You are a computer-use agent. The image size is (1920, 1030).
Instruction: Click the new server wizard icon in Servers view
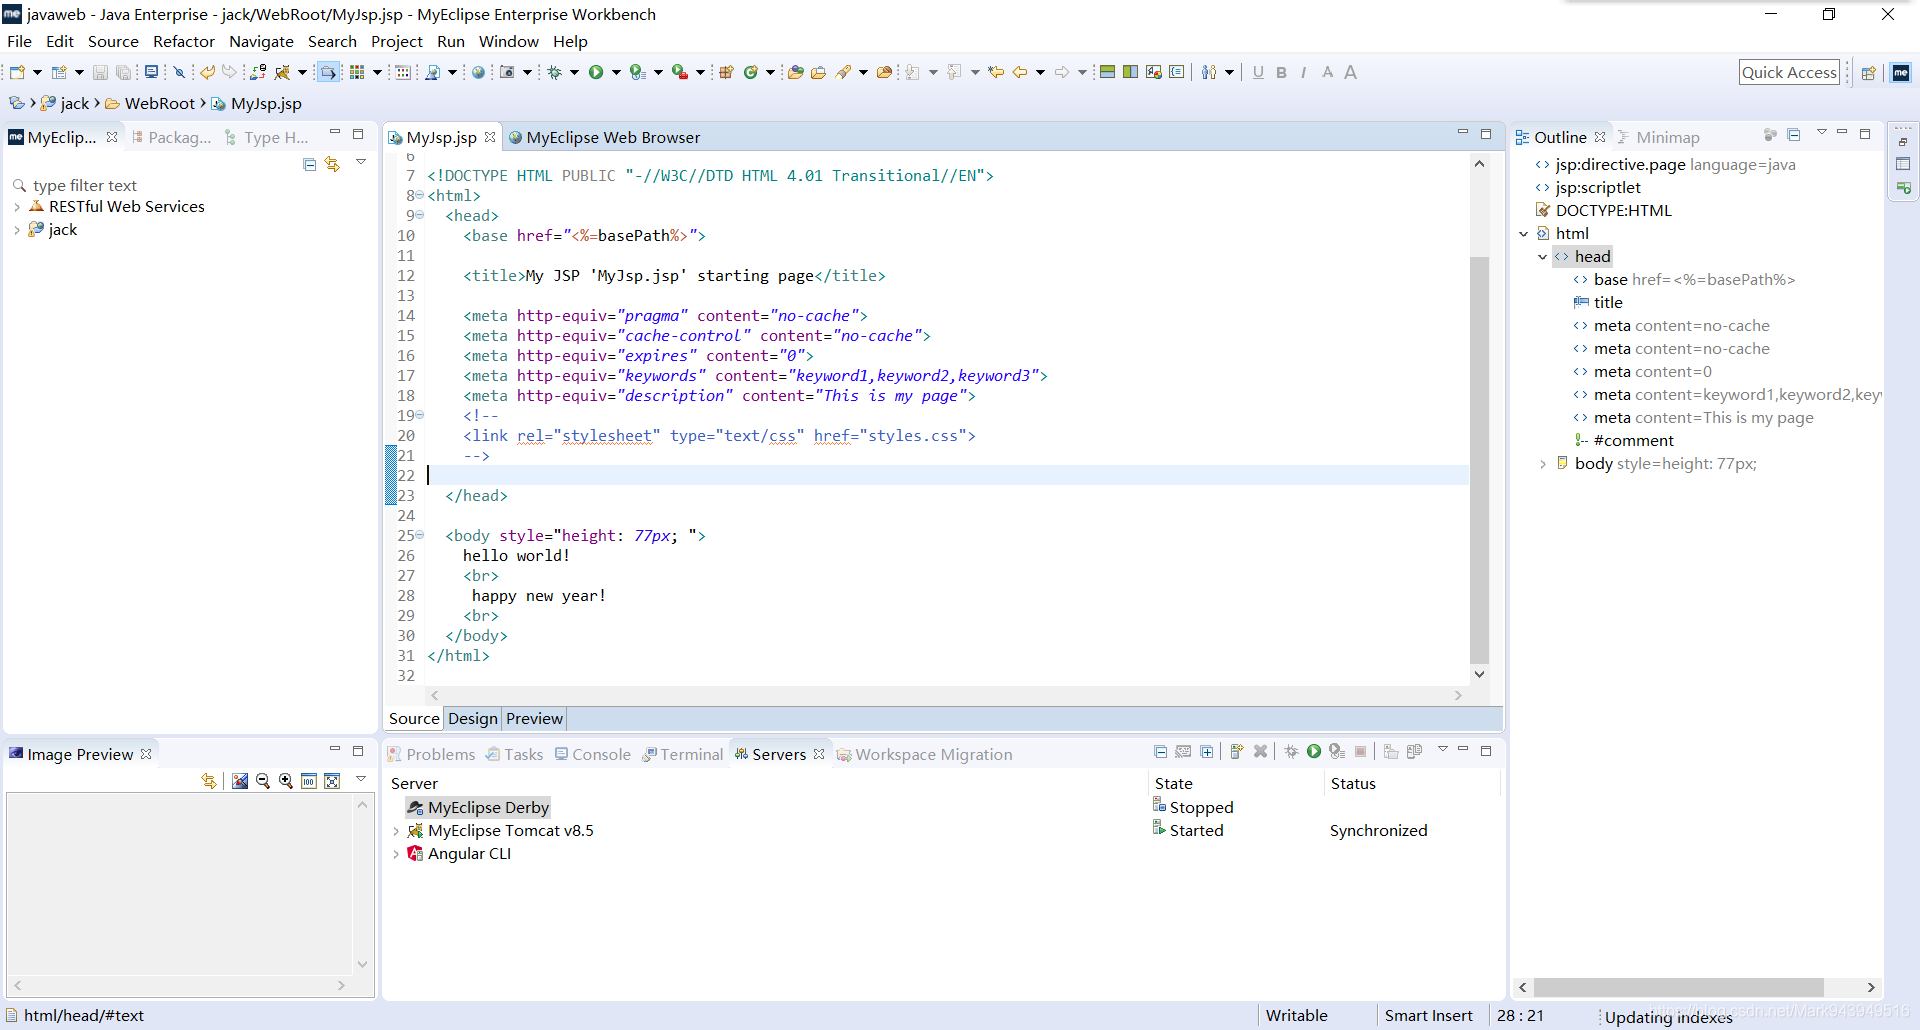tap(1237, 751)
